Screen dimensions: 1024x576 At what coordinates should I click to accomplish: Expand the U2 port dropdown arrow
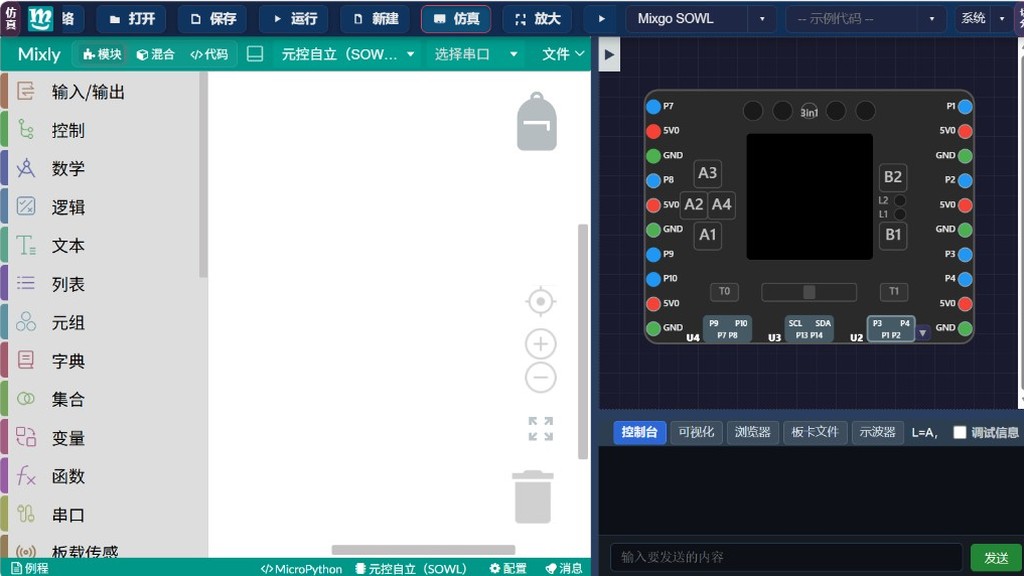pyautogui.click(x=922, y=333)
